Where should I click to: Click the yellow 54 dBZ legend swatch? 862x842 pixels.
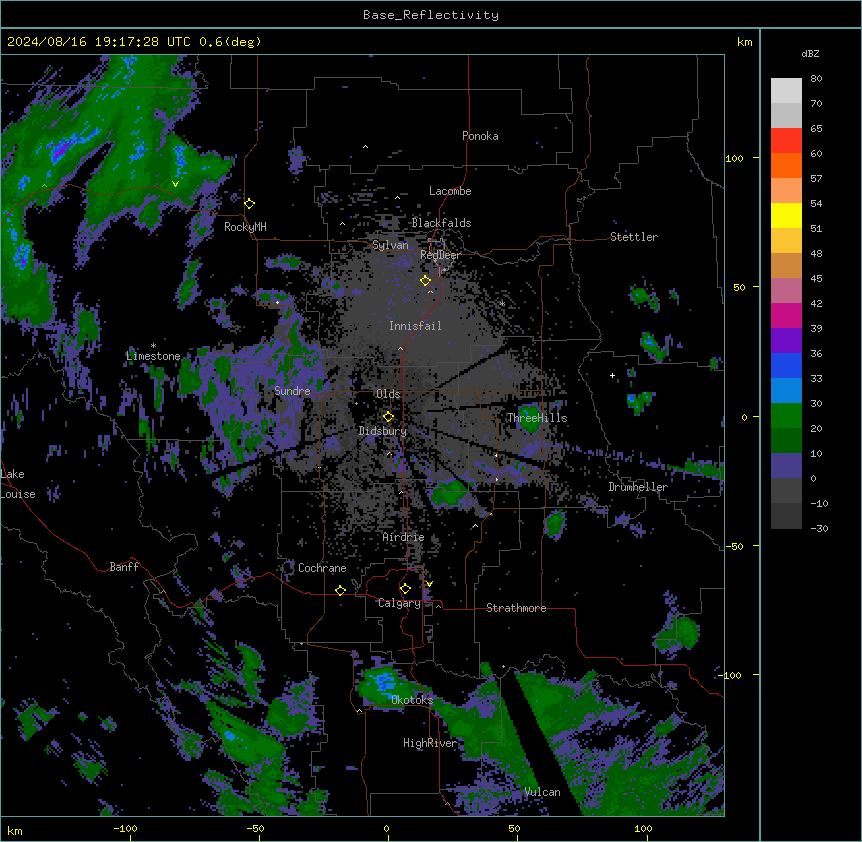[786, 215]
